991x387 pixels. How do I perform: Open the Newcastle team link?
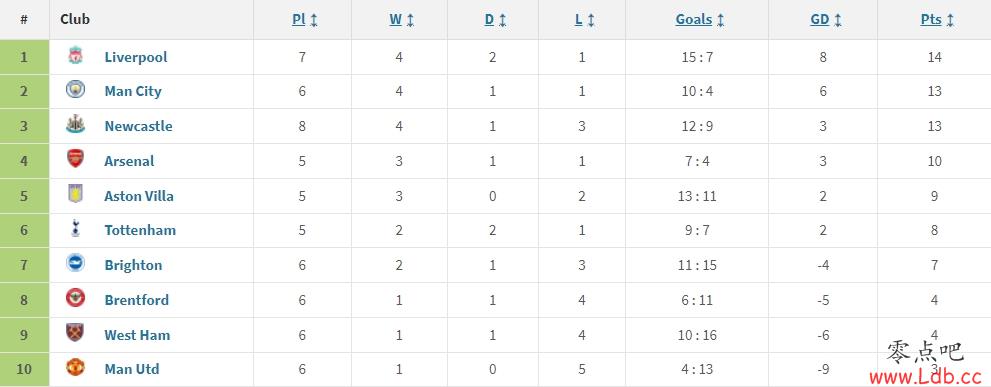[x=138, y=126]
